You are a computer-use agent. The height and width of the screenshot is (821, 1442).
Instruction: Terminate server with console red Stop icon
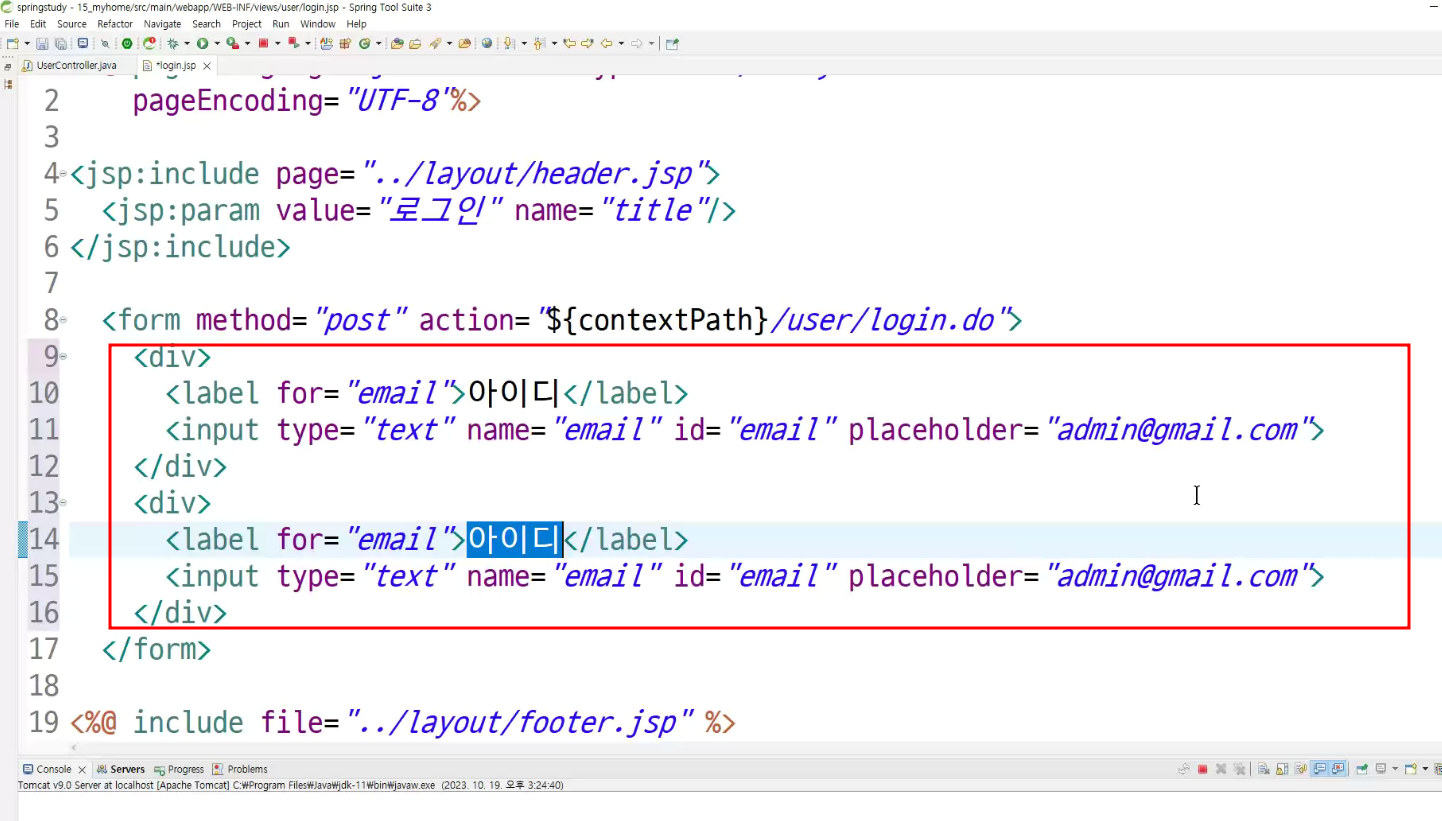tap(1202, 769)
